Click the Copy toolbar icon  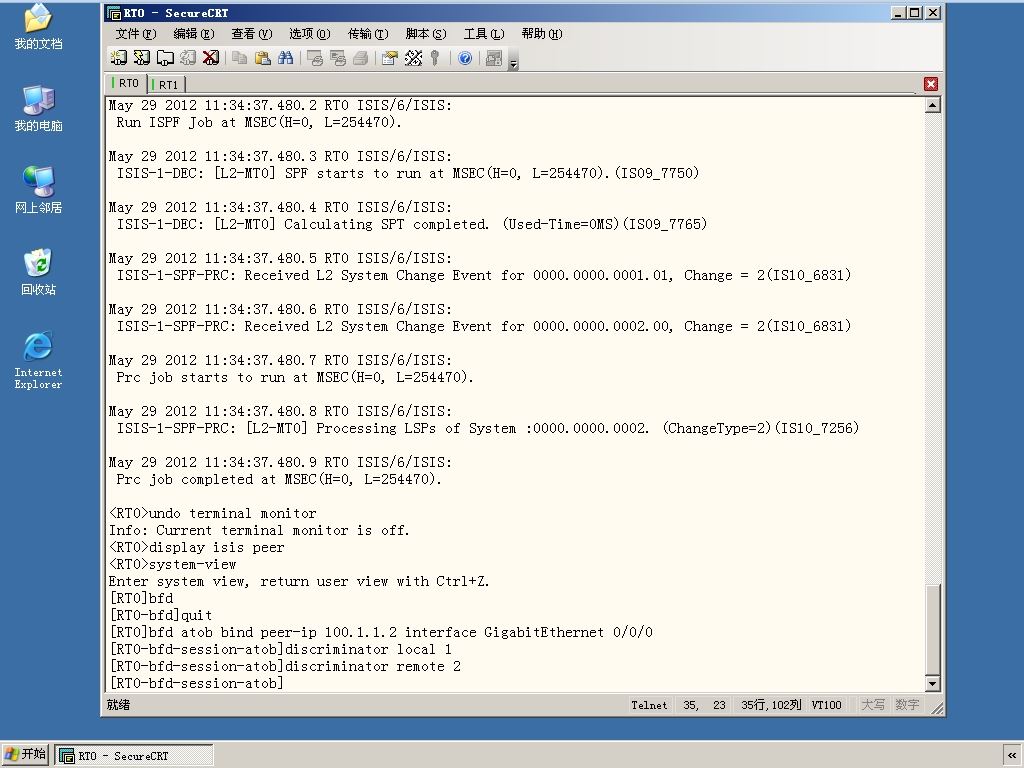[x=240, y=58]
